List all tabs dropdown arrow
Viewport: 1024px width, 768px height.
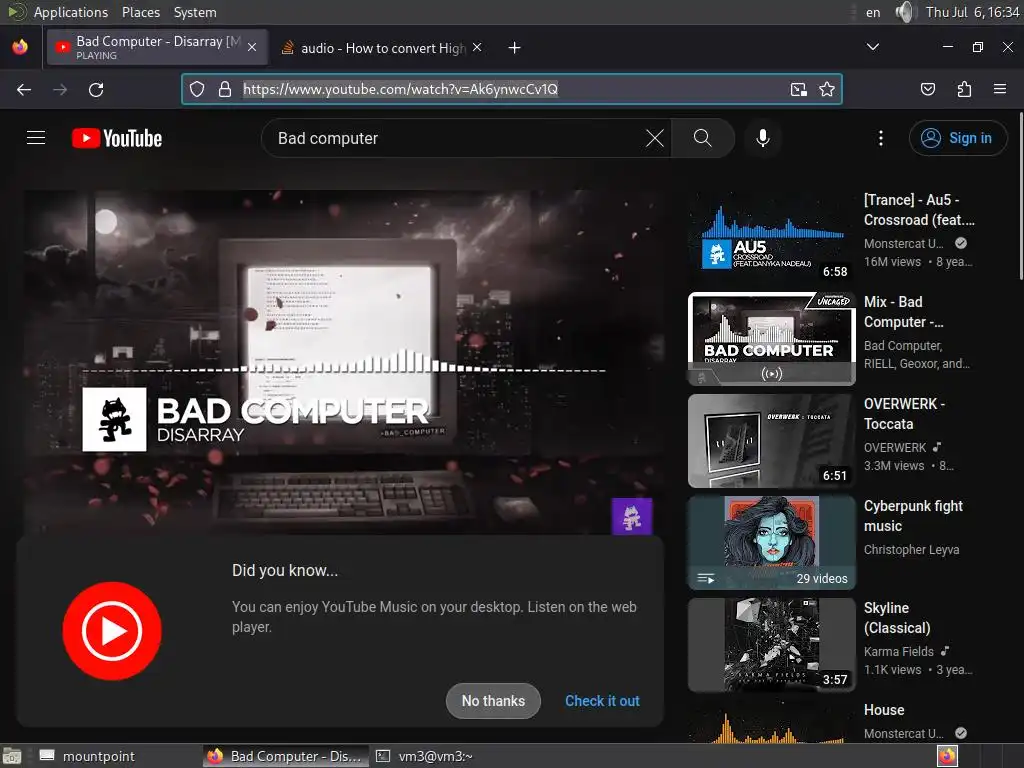point(872,47)
